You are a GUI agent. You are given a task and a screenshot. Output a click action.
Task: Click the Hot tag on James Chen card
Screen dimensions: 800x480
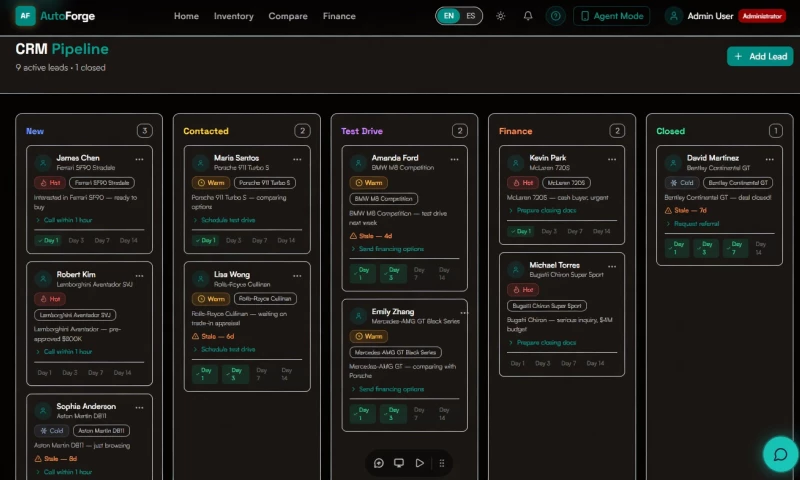49,183
